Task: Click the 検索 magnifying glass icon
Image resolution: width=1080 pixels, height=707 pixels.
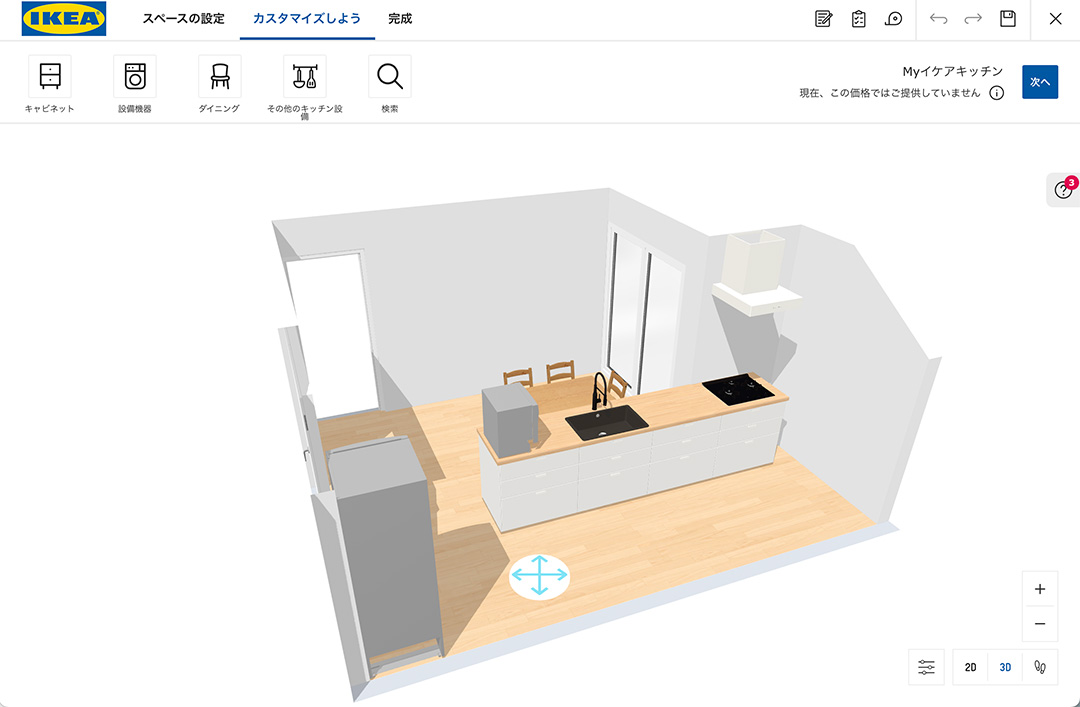Action: [390, 77]
